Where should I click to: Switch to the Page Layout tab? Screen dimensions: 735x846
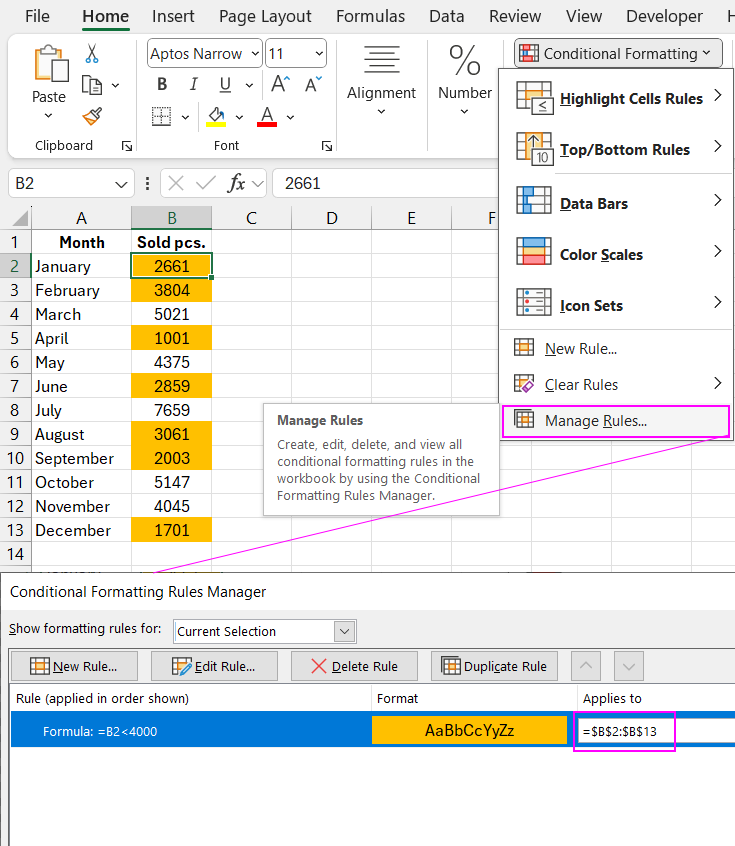(x=265, y=16)
